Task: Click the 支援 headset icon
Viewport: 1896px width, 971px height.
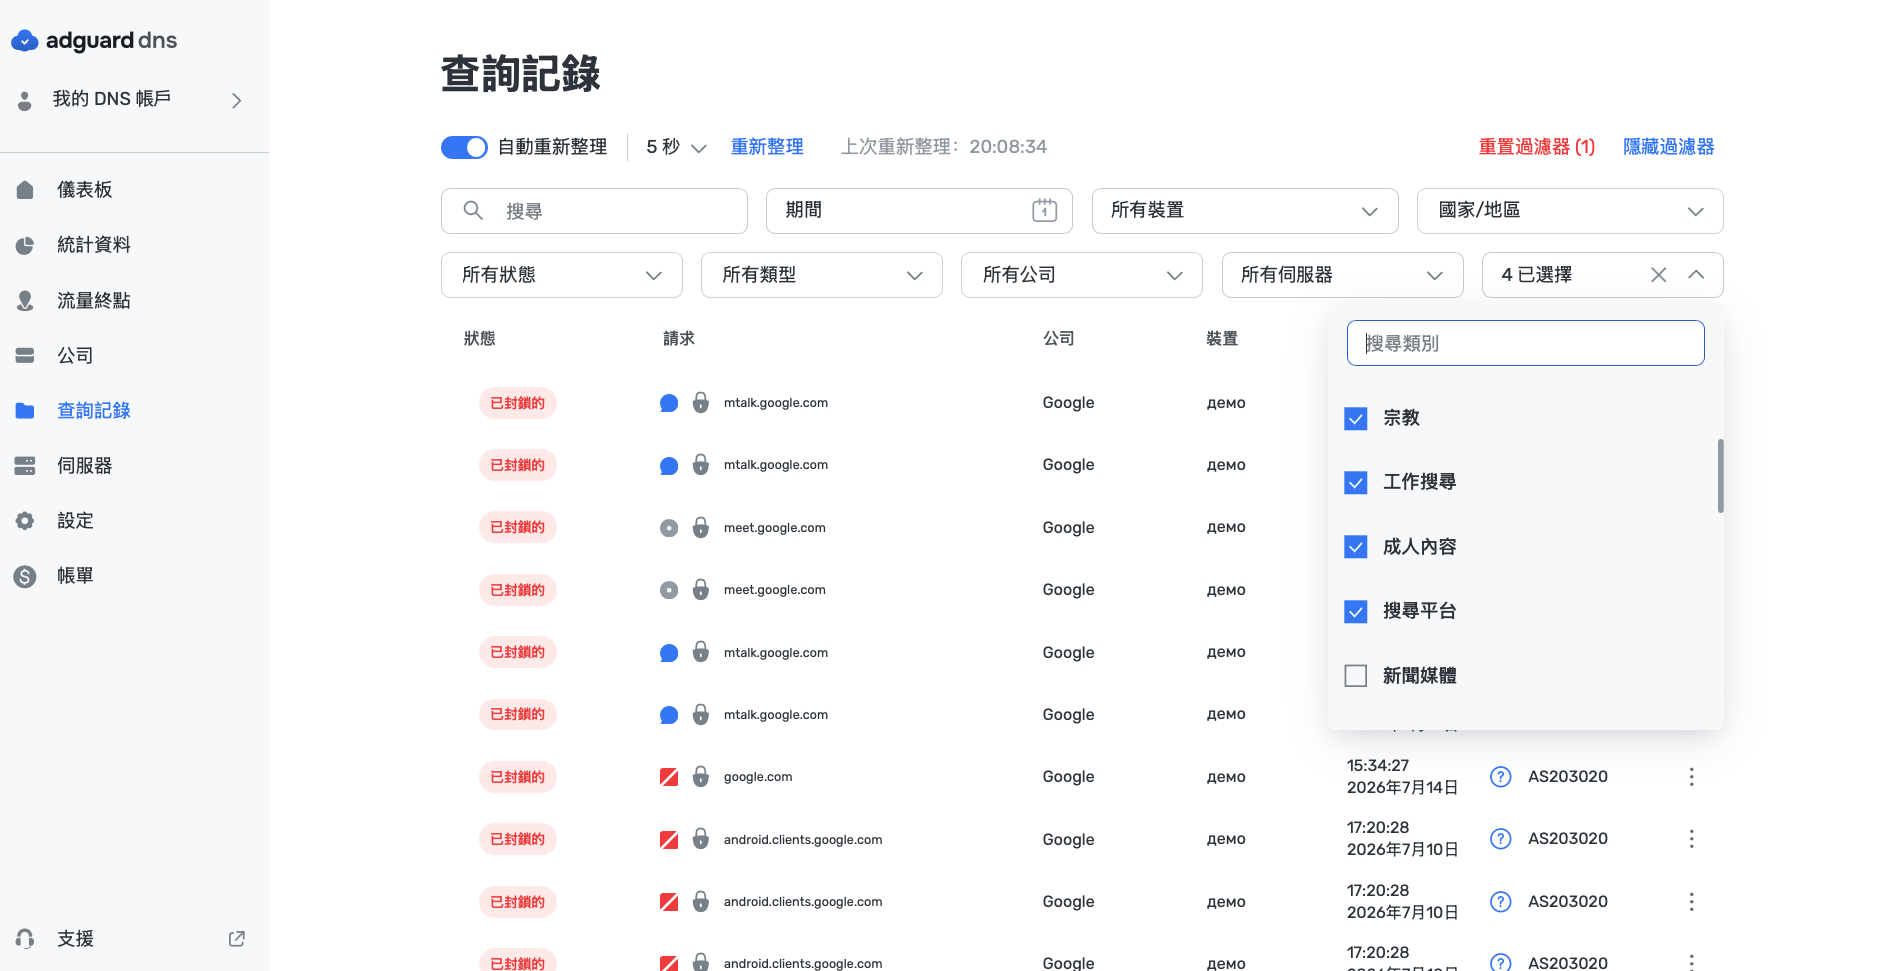Action: pyautogui.click(x=25, y=938)
